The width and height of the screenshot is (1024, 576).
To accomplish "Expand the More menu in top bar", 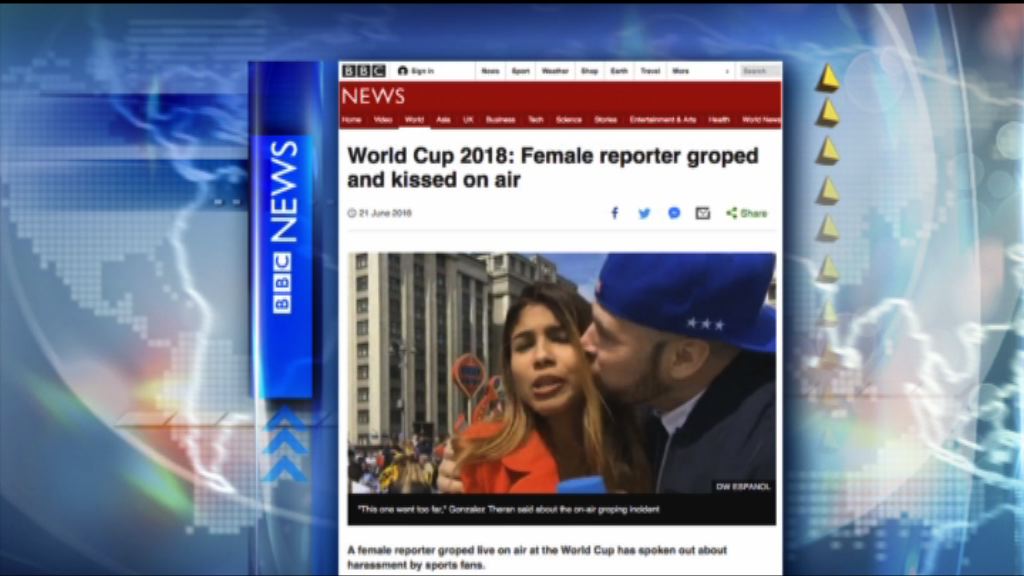I will pos(681,71).
